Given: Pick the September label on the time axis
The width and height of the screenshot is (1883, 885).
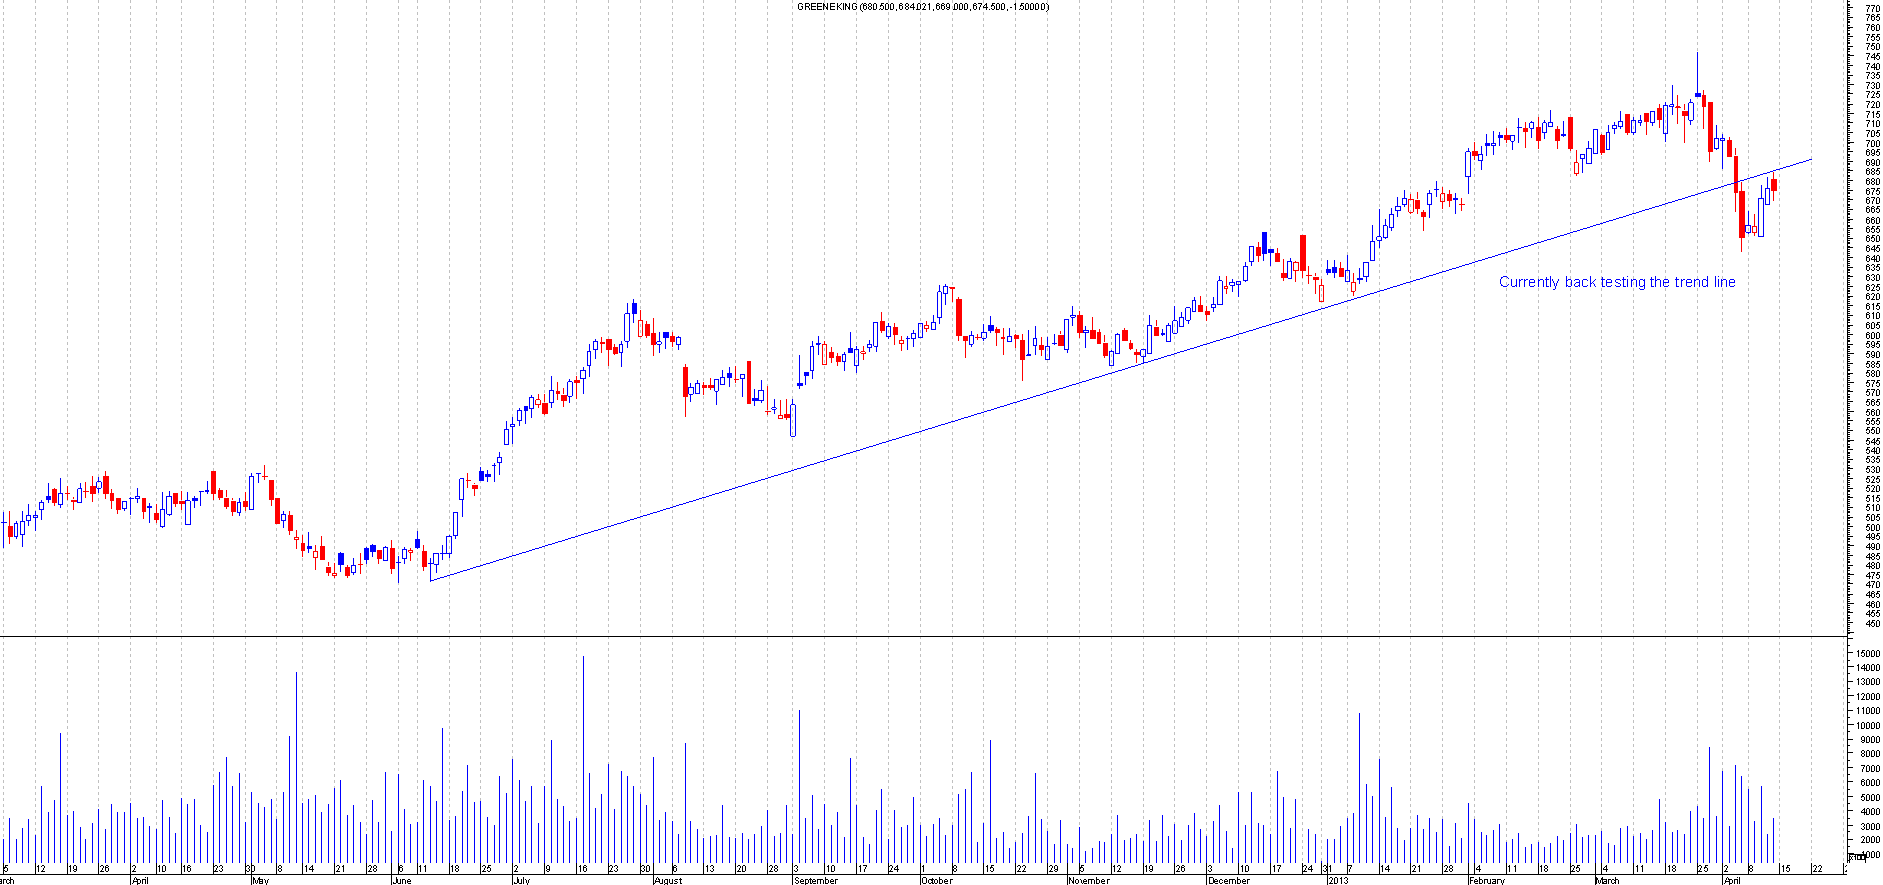Looking at the screenshot, I should click(815, 881).
